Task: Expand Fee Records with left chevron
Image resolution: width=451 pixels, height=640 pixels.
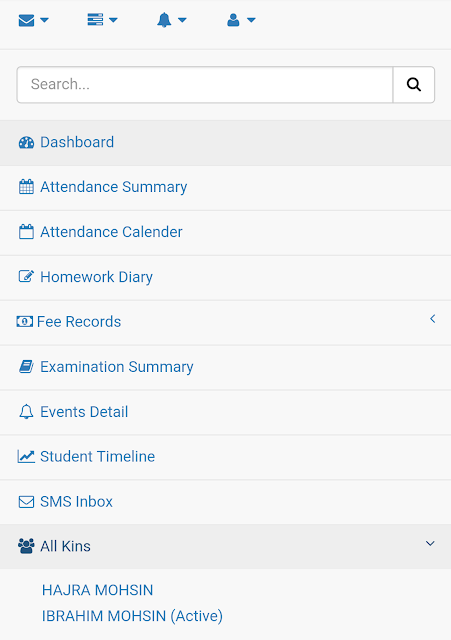Action: 433,319
